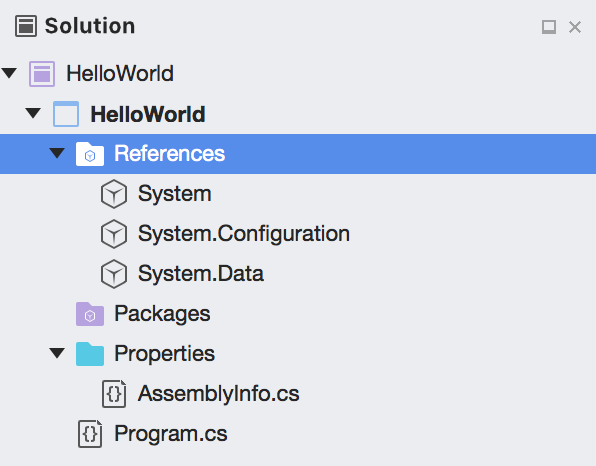Click the blue HelloWorld project icon
Image resolution: width=596 pixels, height=466 pixels.
(66, 114)
